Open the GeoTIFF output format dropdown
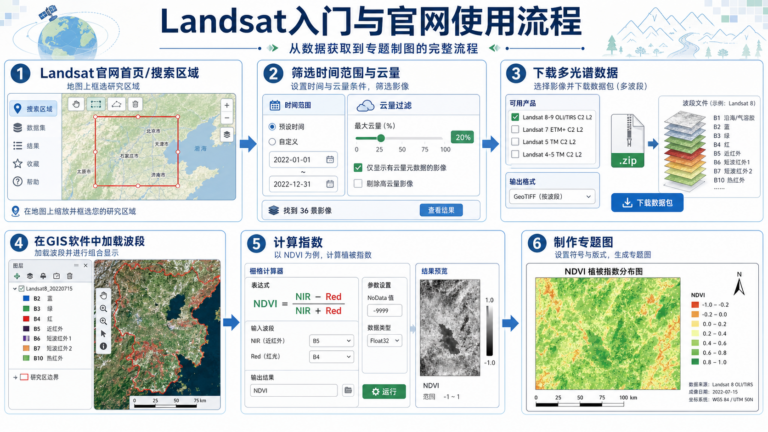This screenshot has width=768, height=432. (552, 196)
